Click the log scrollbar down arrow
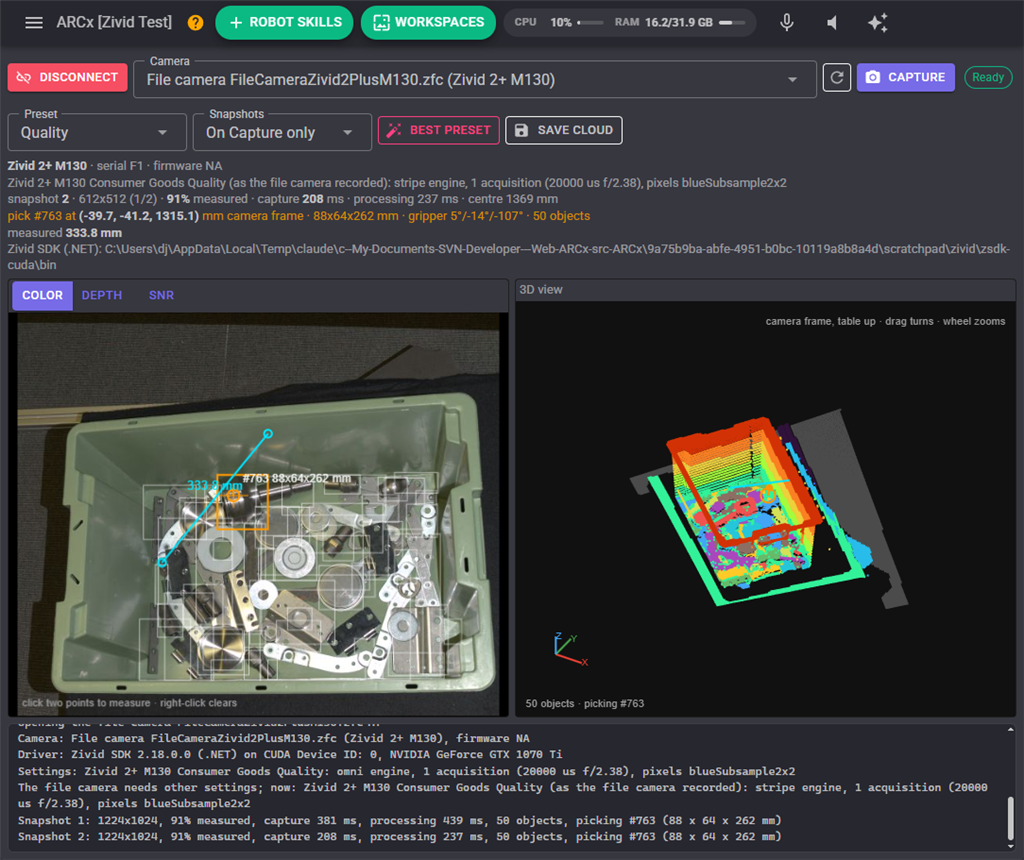The height and width of the screenshot is (860, 1024). pyautogui.click(x=1010, y=847)
